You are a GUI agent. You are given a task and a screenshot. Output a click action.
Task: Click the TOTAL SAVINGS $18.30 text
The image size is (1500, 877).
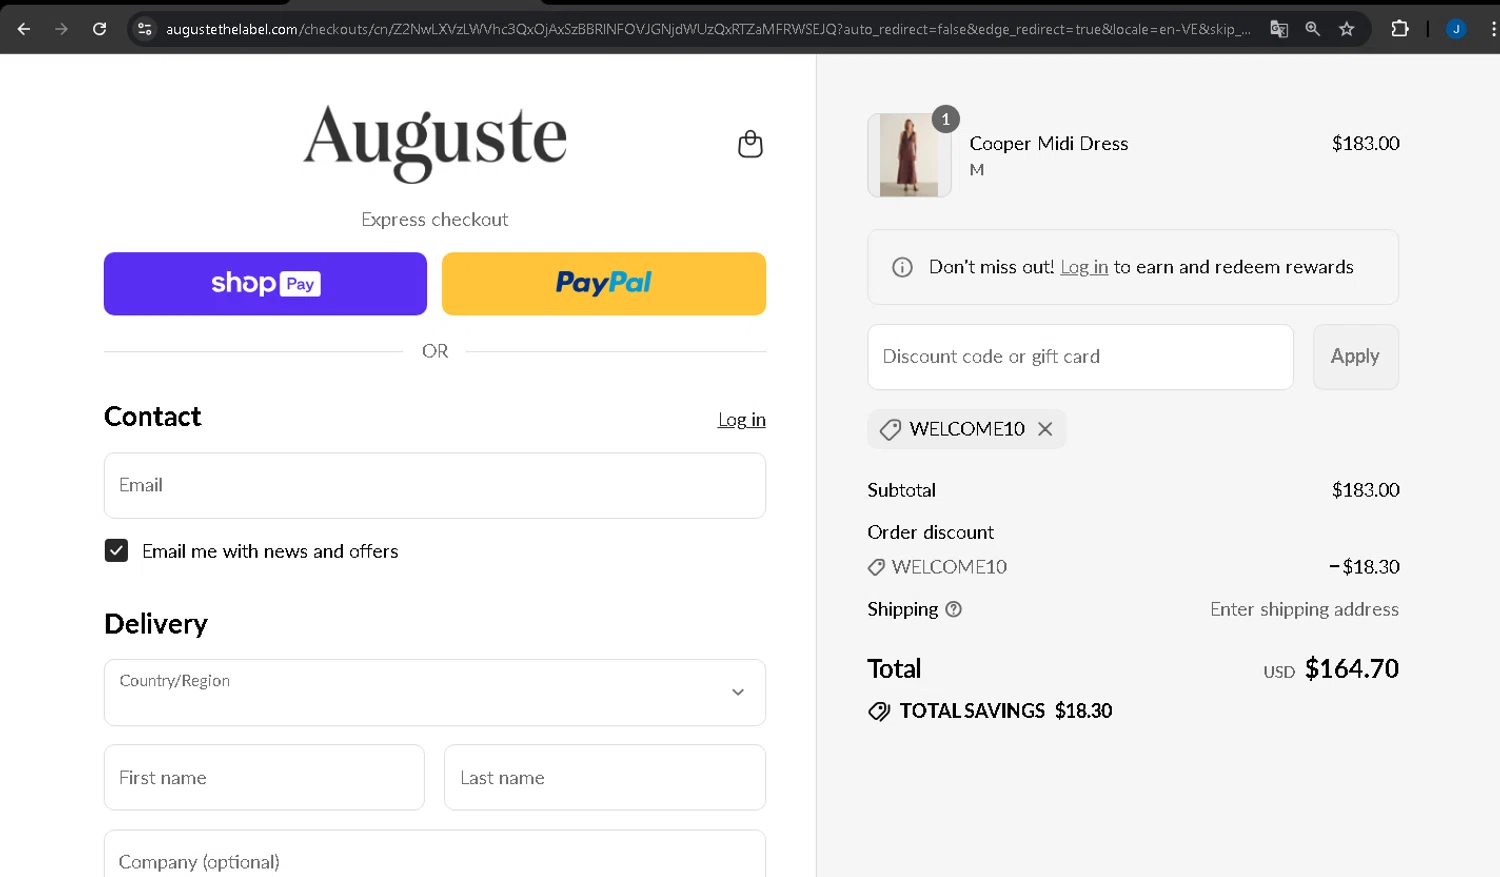[1005, 711]
